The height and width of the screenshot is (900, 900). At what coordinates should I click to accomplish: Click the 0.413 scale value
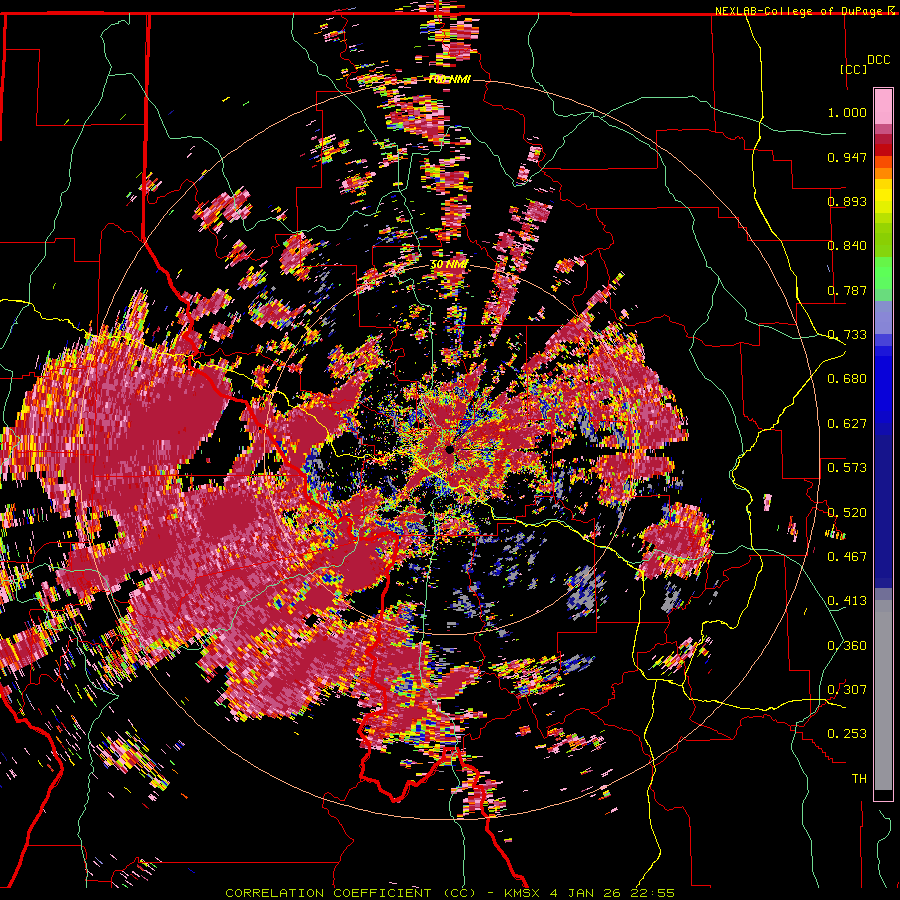[x=847, y=601]
